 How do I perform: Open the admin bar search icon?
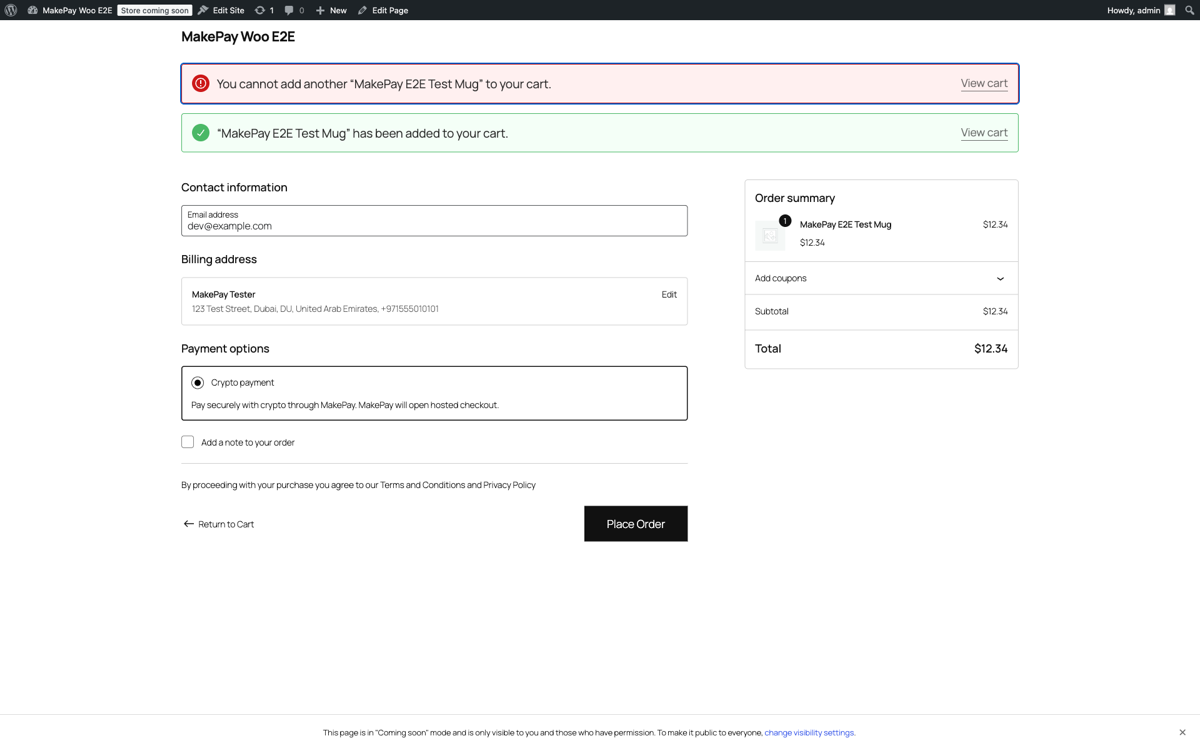[x=1190, y=10]
